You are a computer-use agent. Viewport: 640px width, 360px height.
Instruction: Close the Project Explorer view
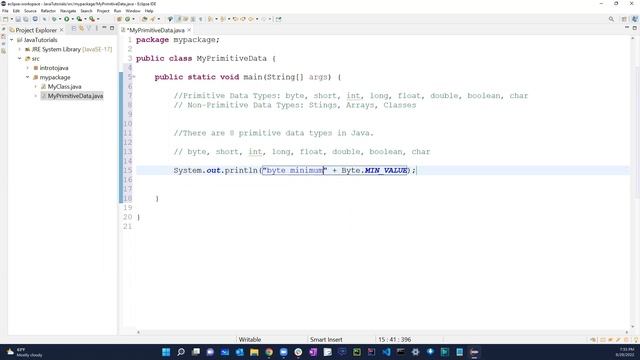click(62, 30)
